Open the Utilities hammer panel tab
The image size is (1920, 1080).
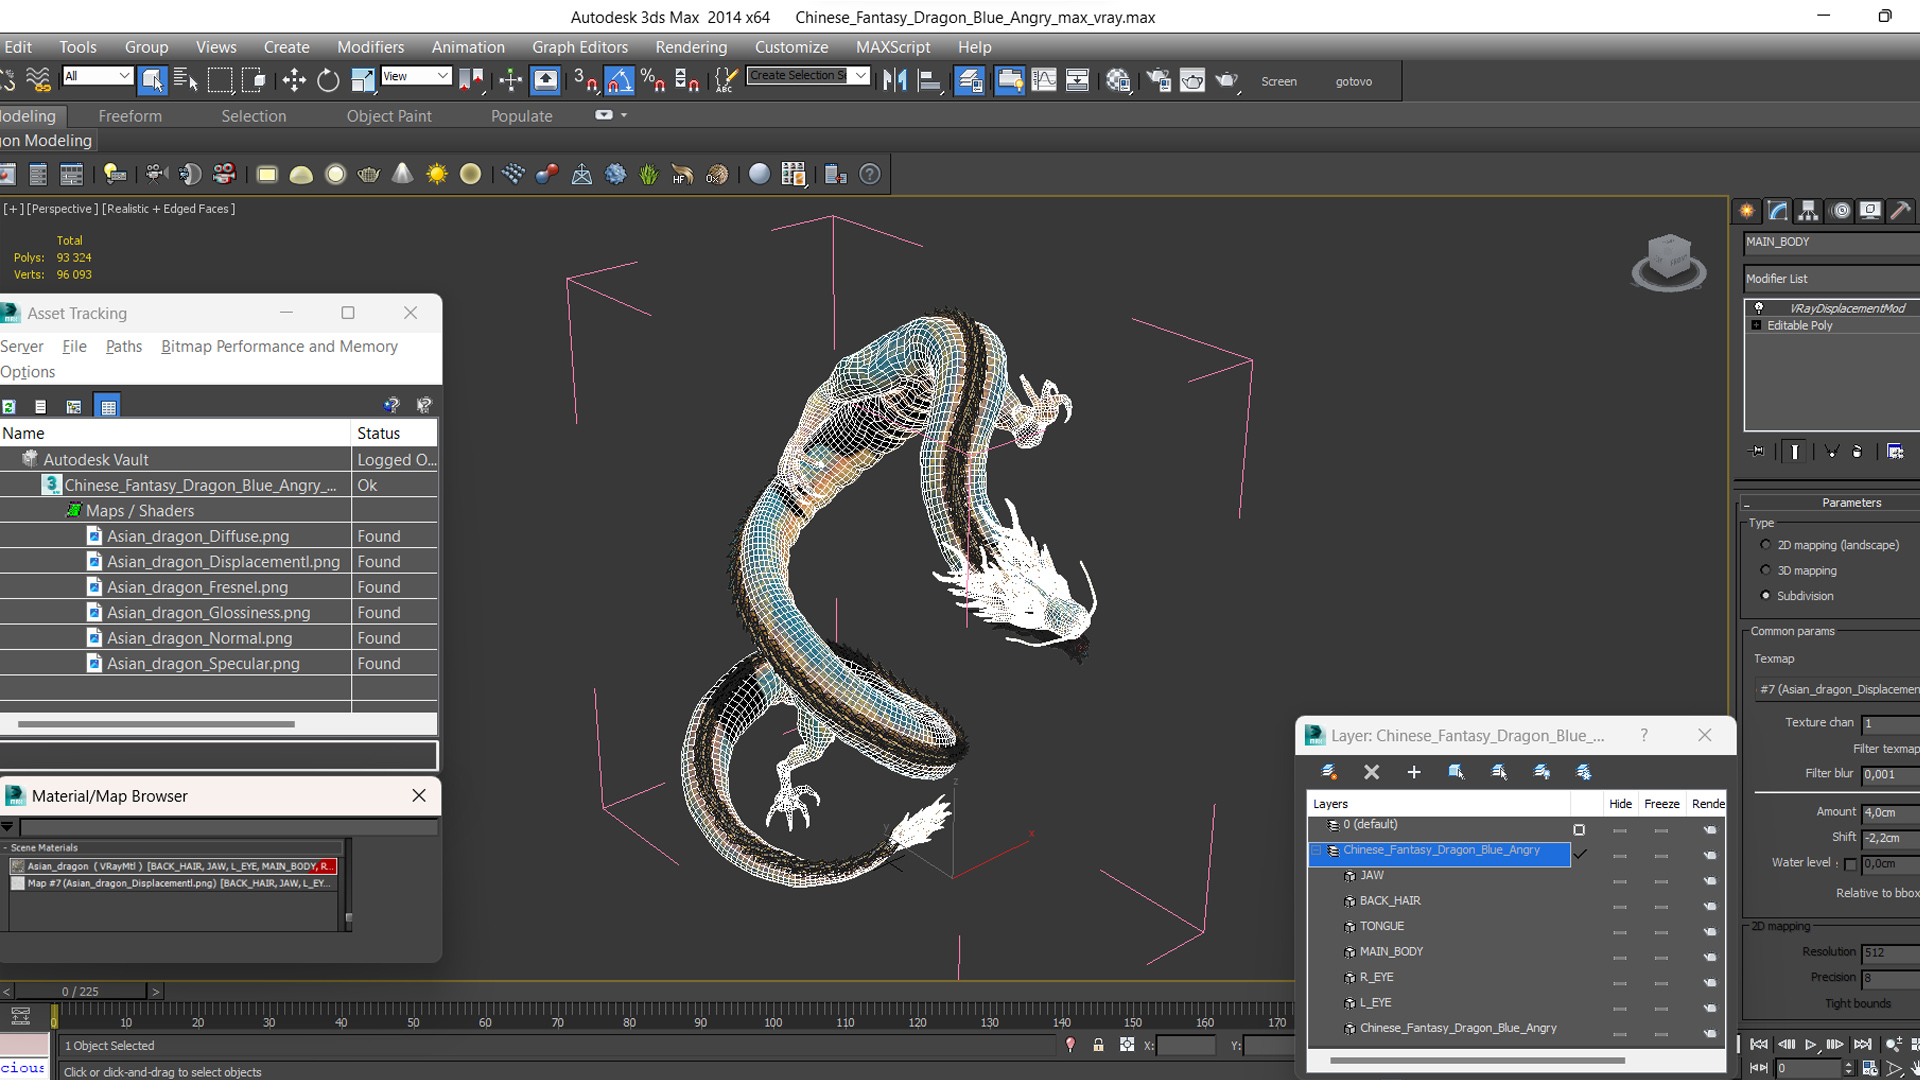click(1901, 210)
